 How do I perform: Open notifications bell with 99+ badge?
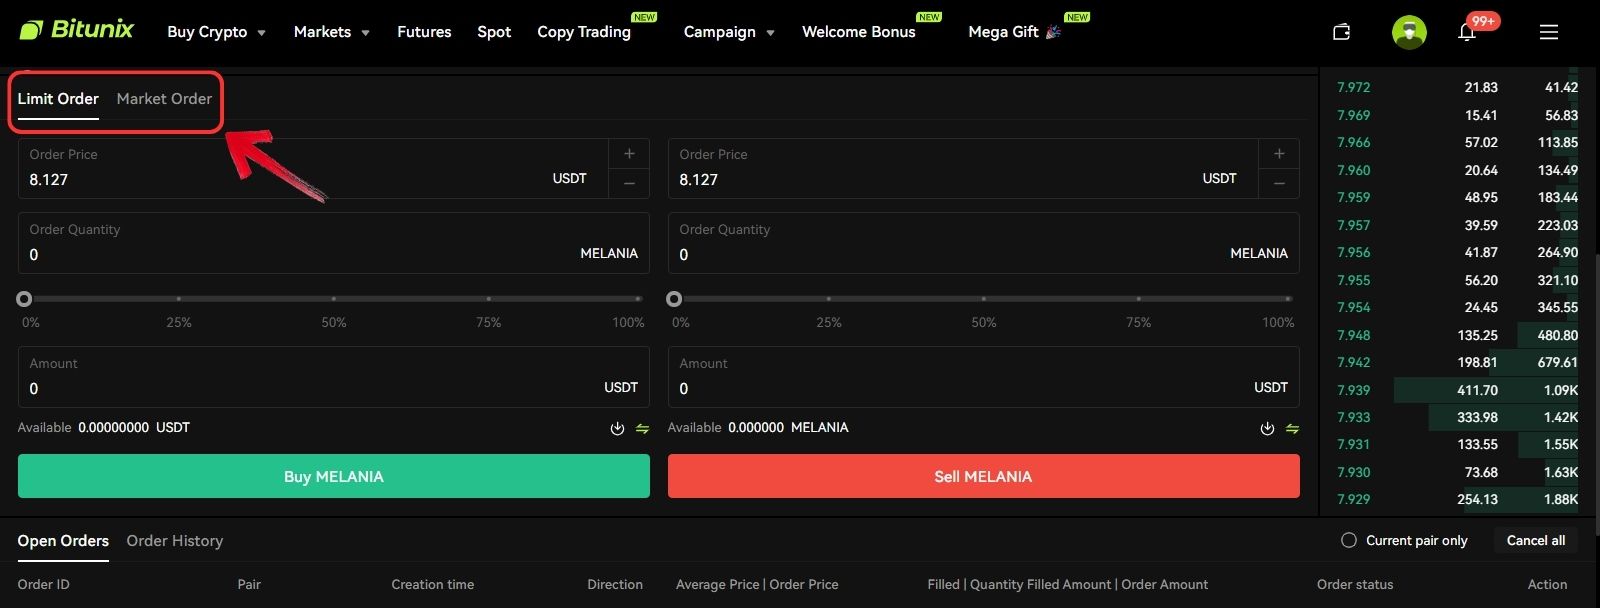click(x=1467, y=32)
